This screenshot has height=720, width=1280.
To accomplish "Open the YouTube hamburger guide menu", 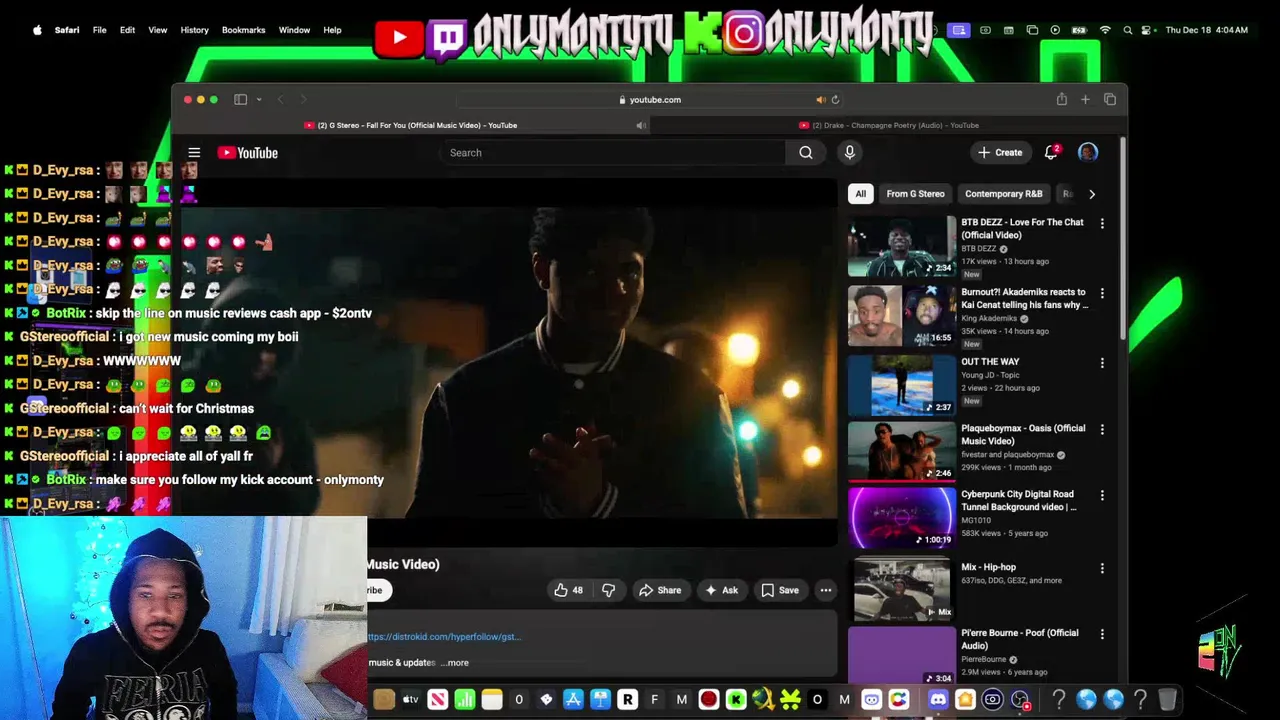I will pos(194,153).
